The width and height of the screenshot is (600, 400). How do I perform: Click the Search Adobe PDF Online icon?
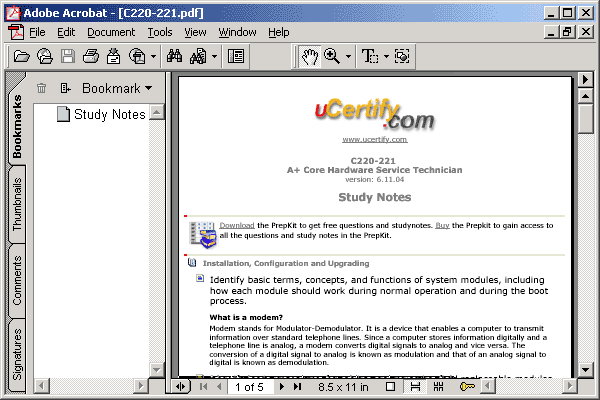[137, 56]
